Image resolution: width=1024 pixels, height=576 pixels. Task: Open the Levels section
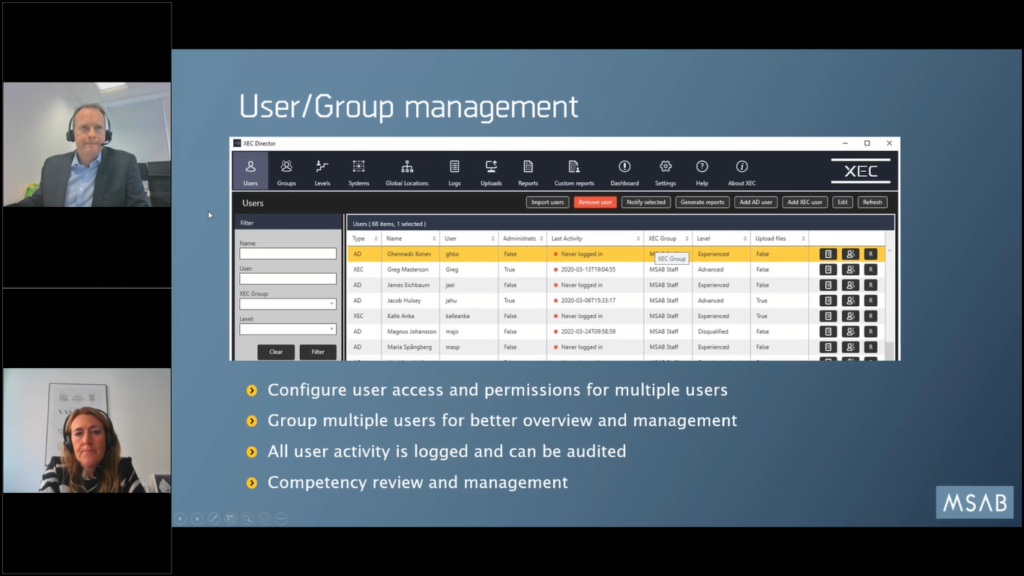(x=322, y=172)
